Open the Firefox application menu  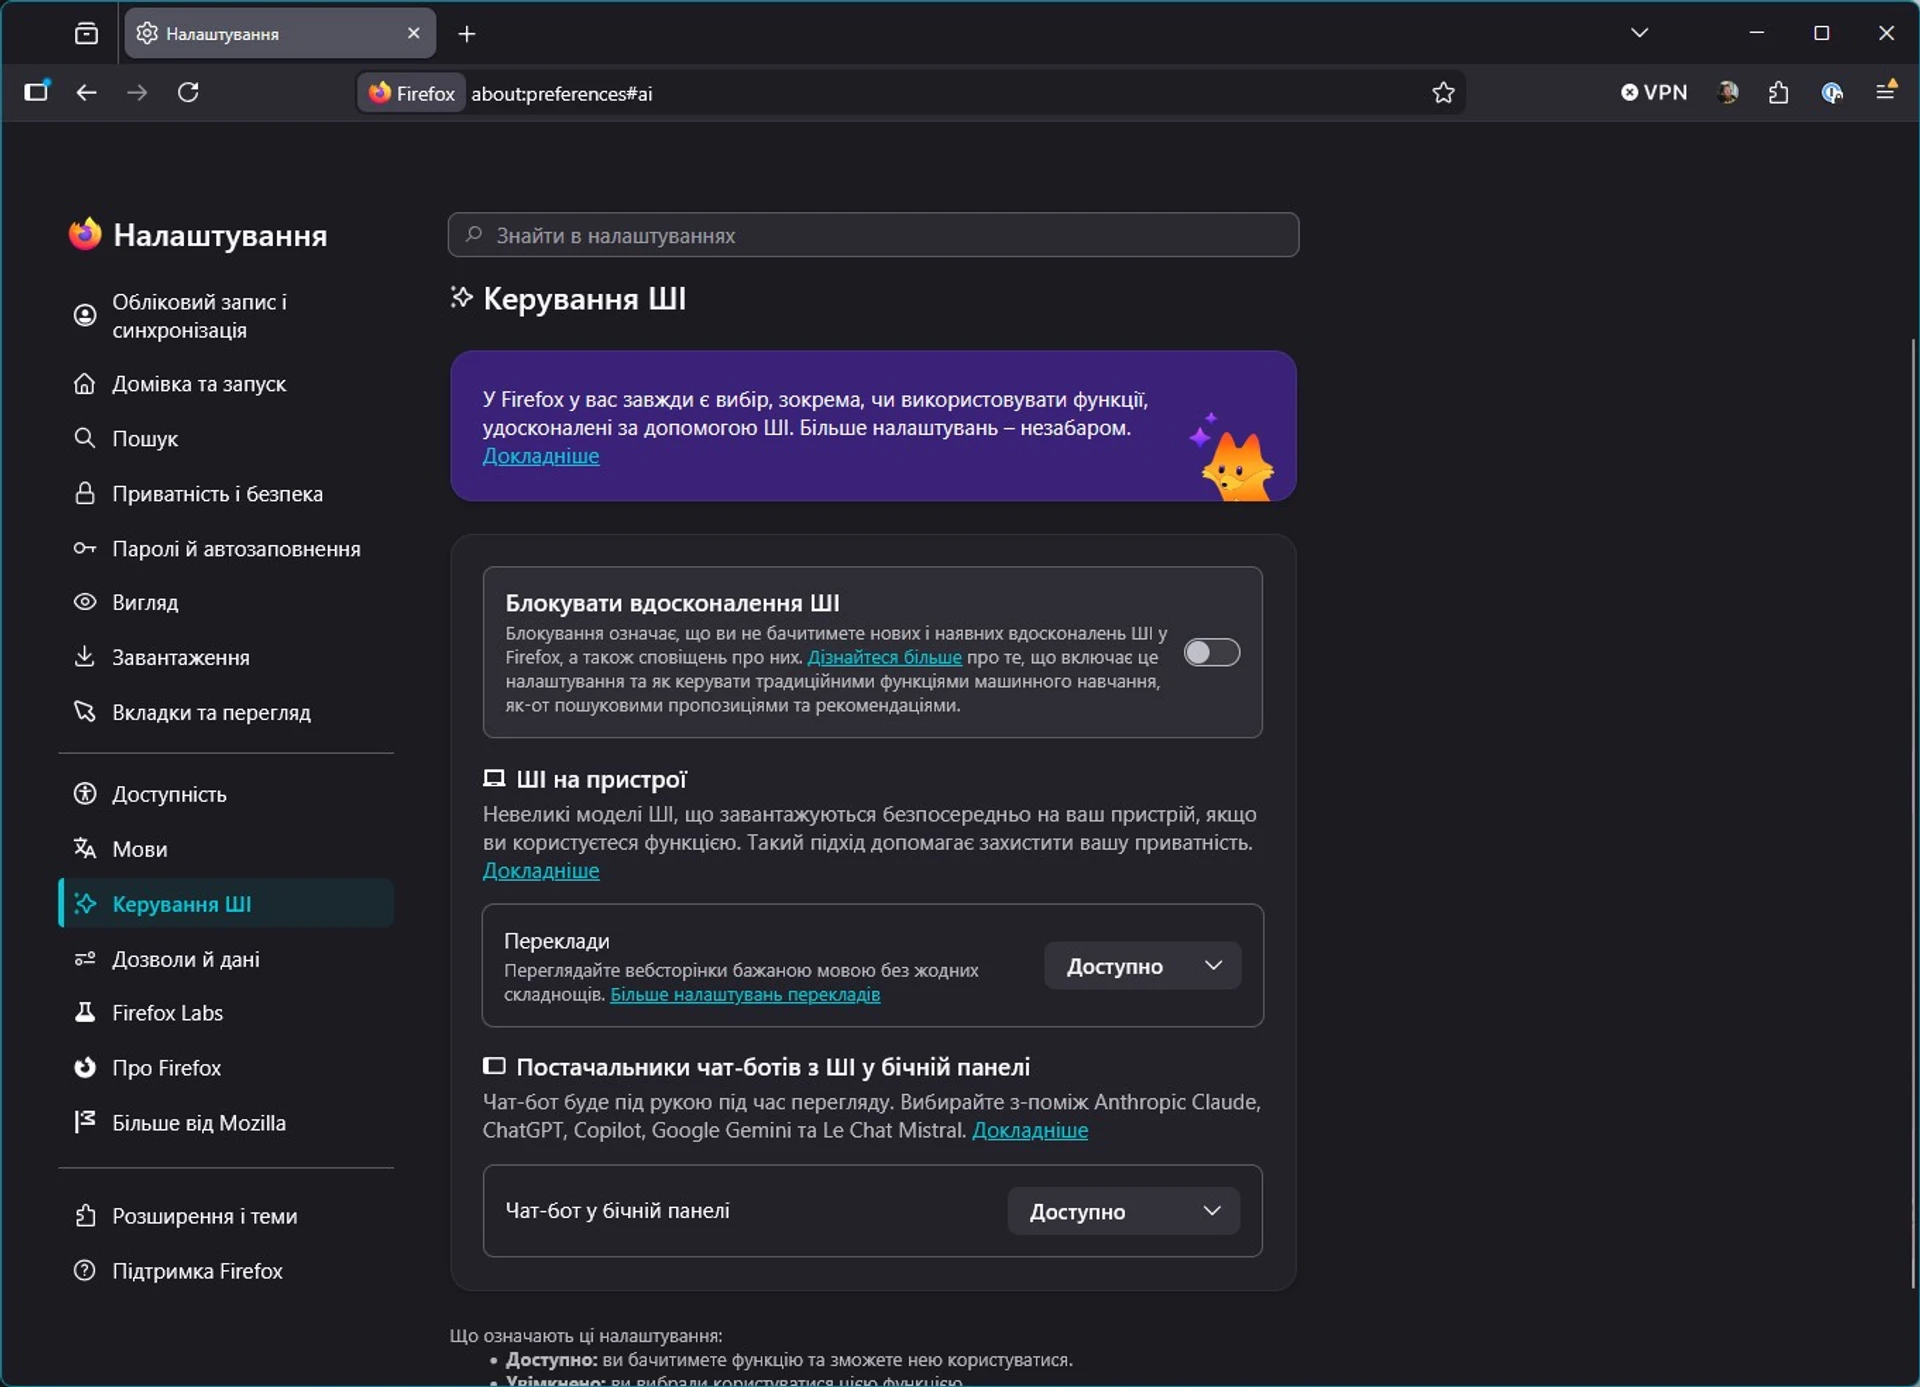[x=1886, y=91]
